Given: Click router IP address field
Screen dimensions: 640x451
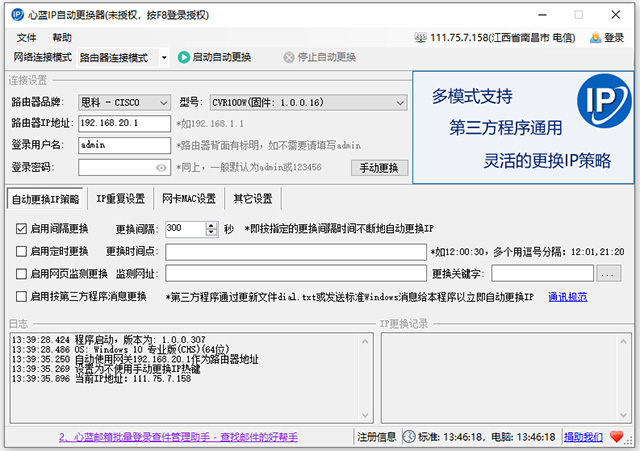Looking at the screenshot, I should (x=124, y=123).
